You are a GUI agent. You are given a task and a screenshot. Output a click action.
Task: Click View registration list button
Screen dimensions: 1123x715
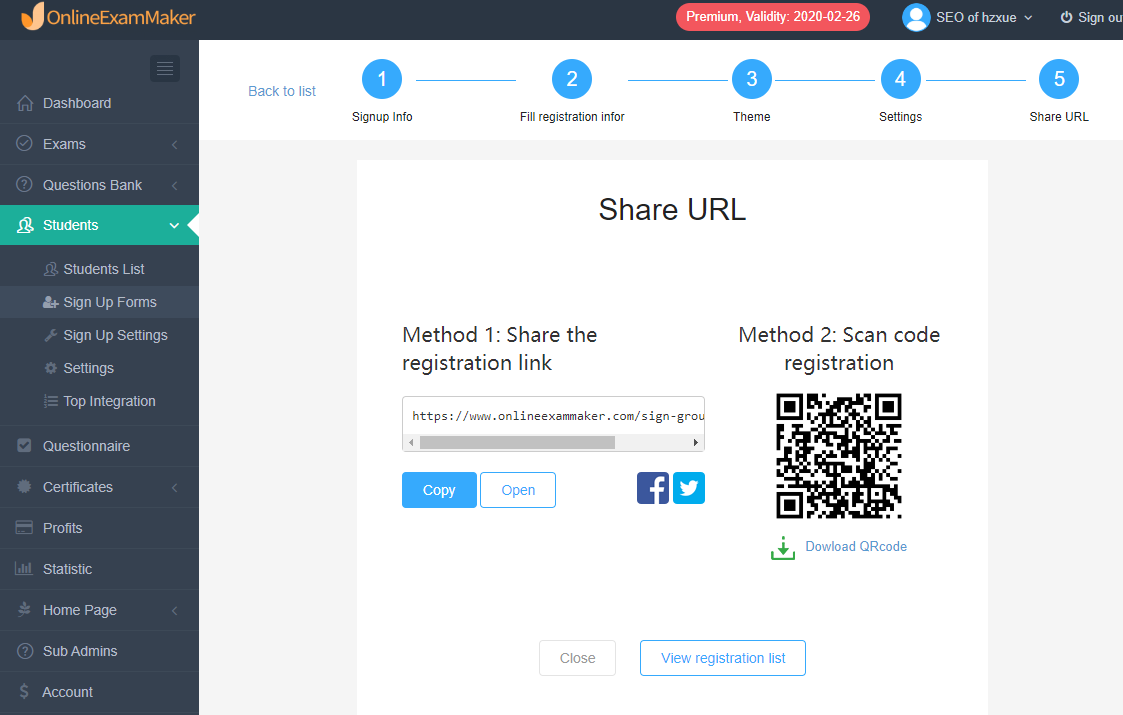coord(723,658)
